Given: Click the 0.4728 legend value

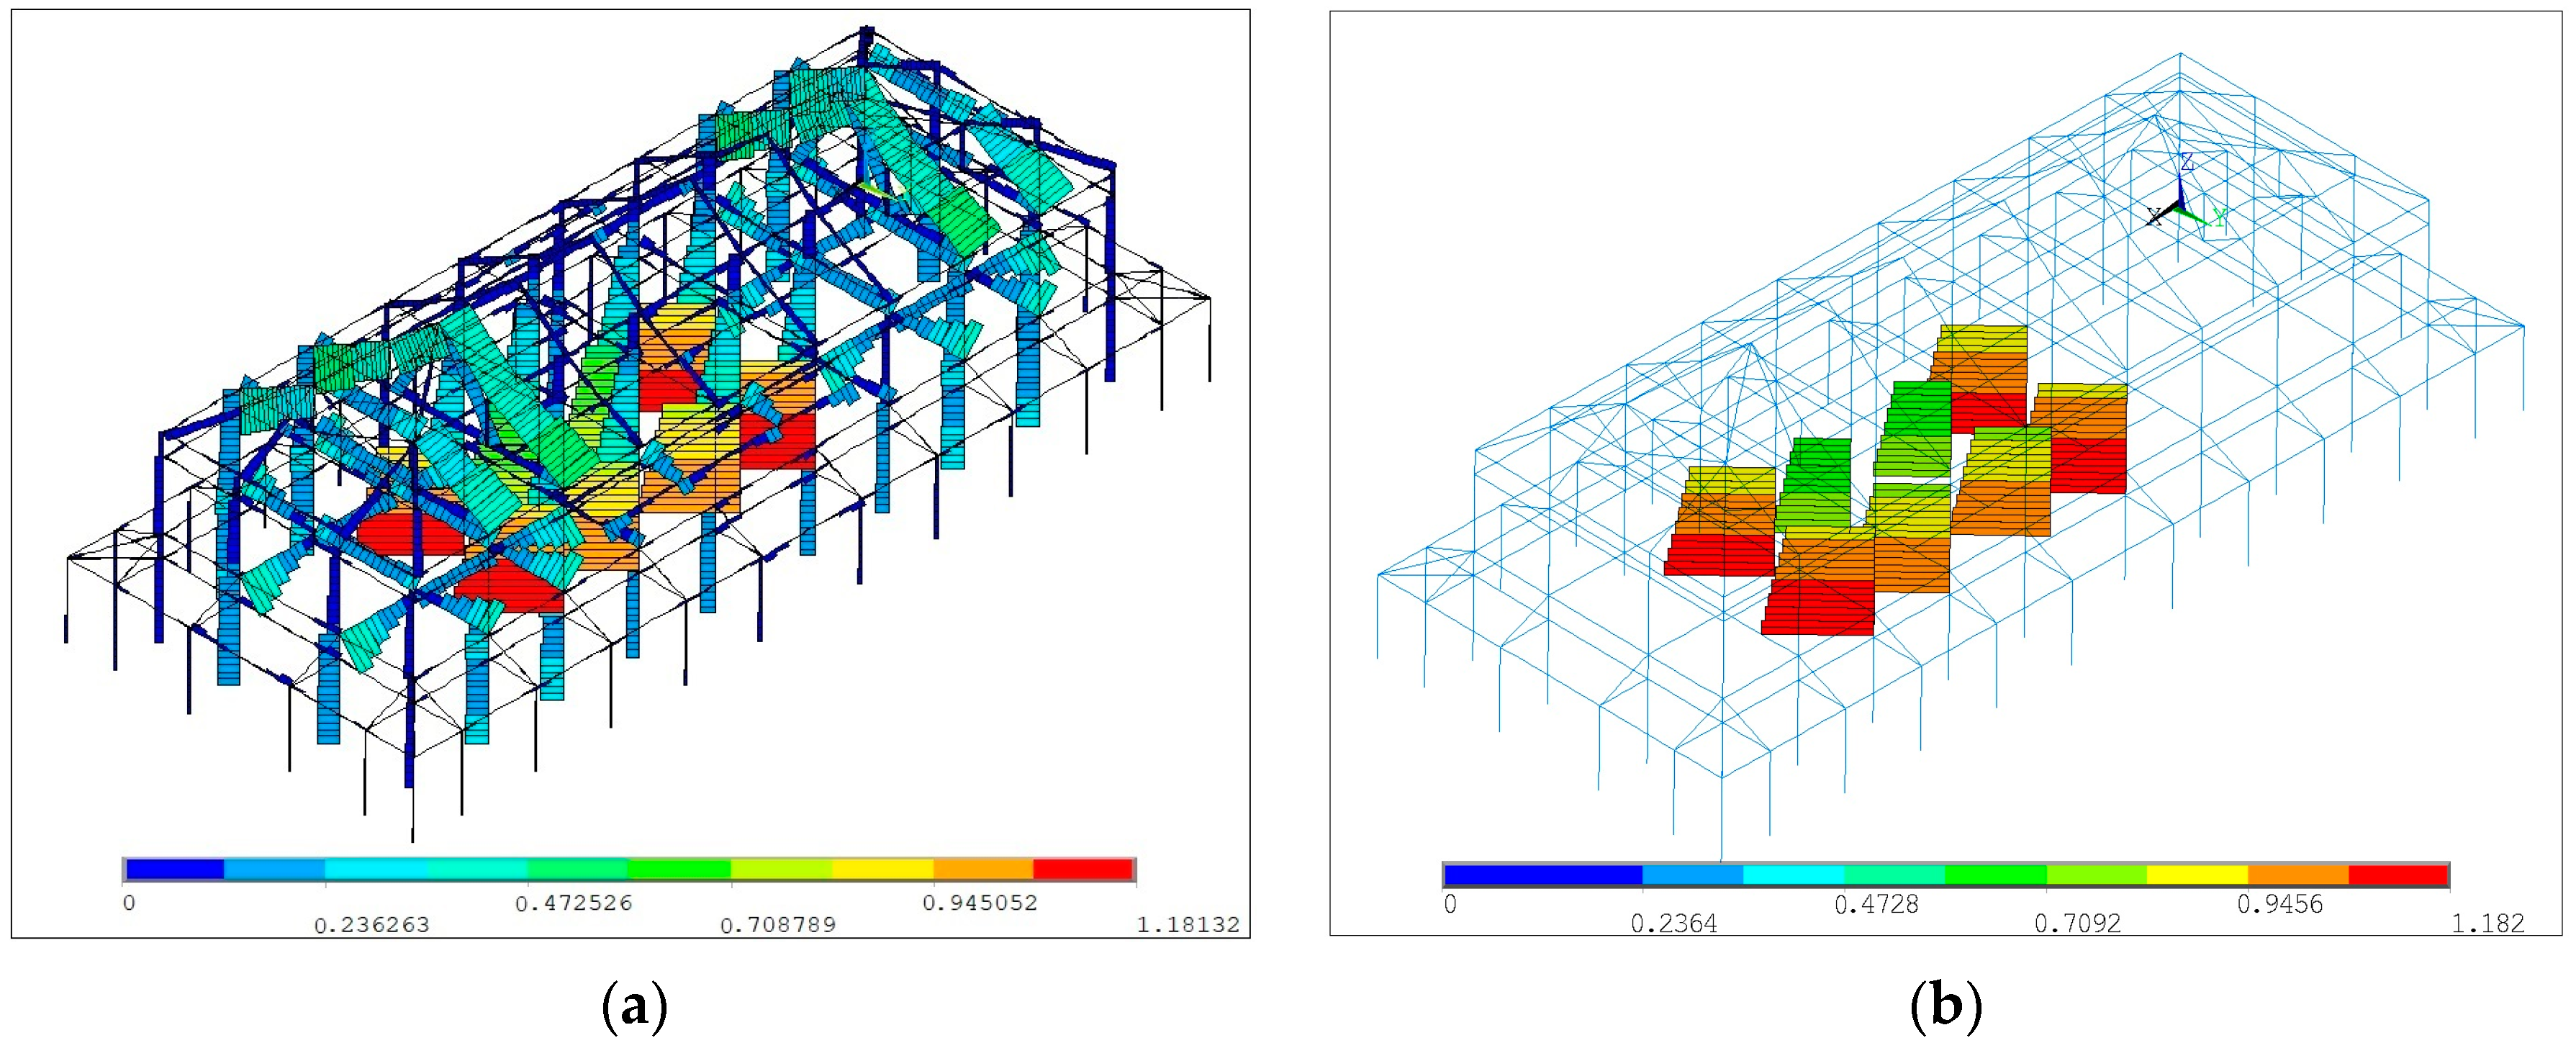Looking at the screenshot, I should click(x=1876, y=904).
